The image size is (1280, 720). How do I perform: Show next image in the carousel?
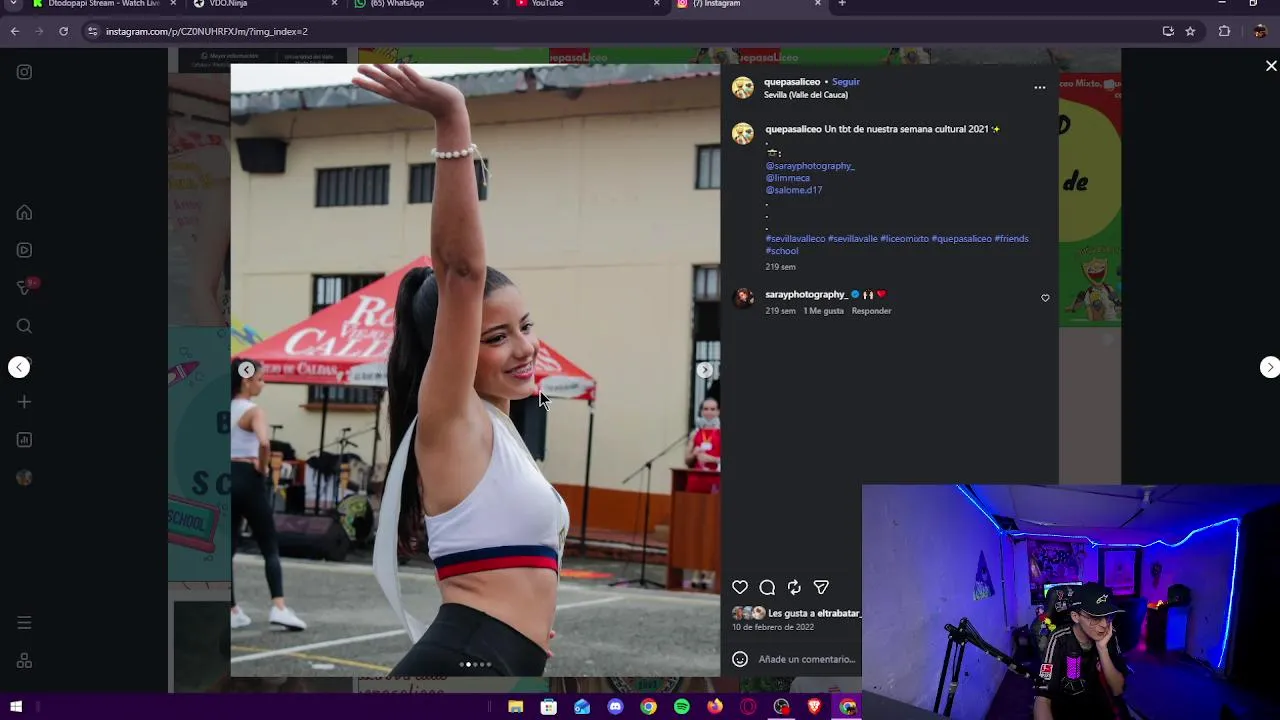click(705, 370)
